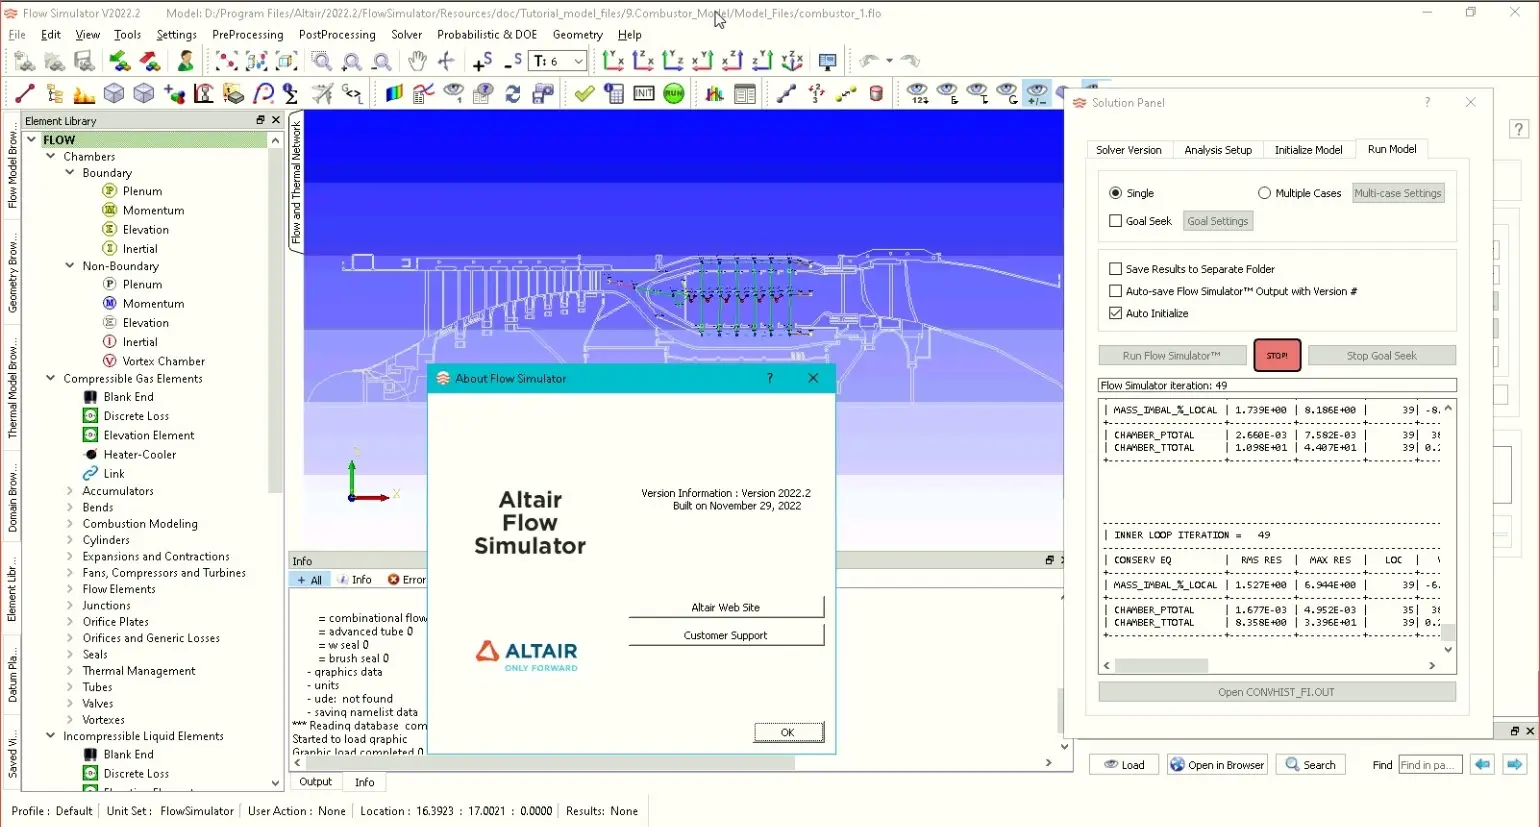Click the zoom in magnifier icon

[351, 62]
